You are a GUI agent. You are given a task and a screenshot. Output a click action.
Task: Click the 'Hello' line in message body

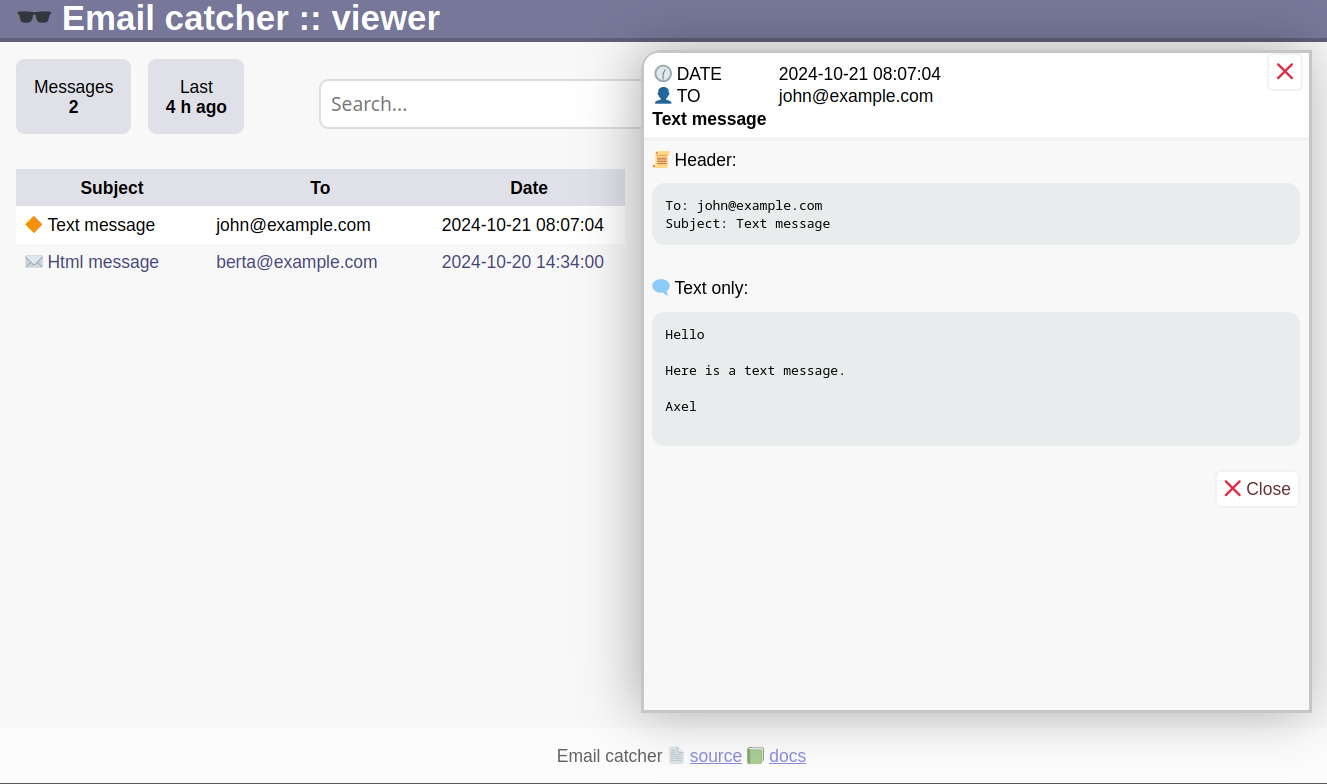(685, 334)
